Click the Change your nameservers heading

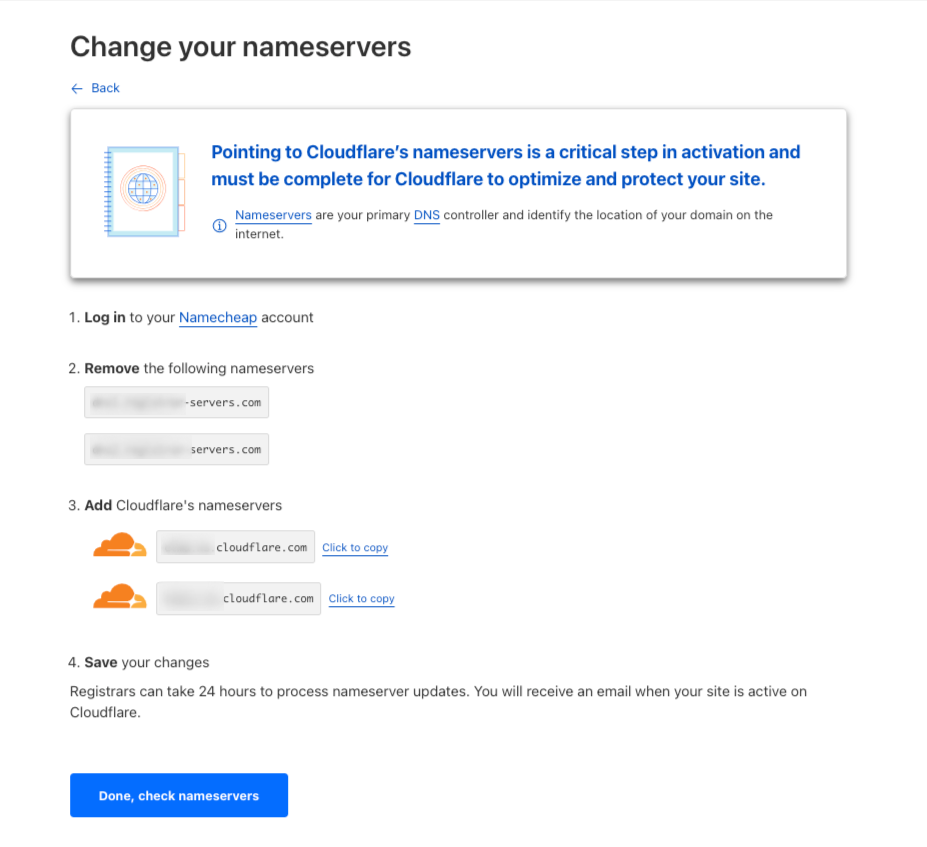click(x=240, y=47)
